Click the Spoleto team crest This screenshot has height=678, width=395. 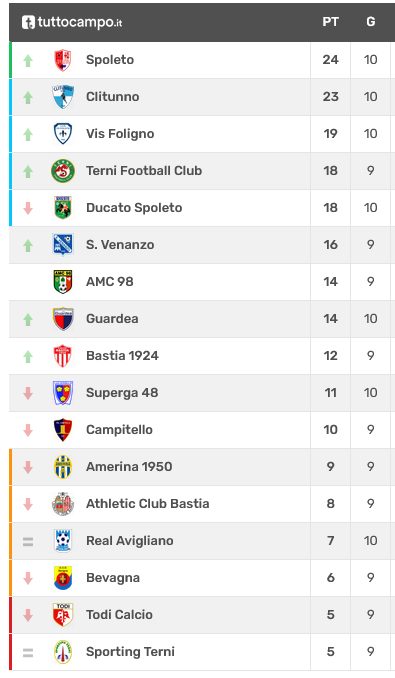coord(63,60)
